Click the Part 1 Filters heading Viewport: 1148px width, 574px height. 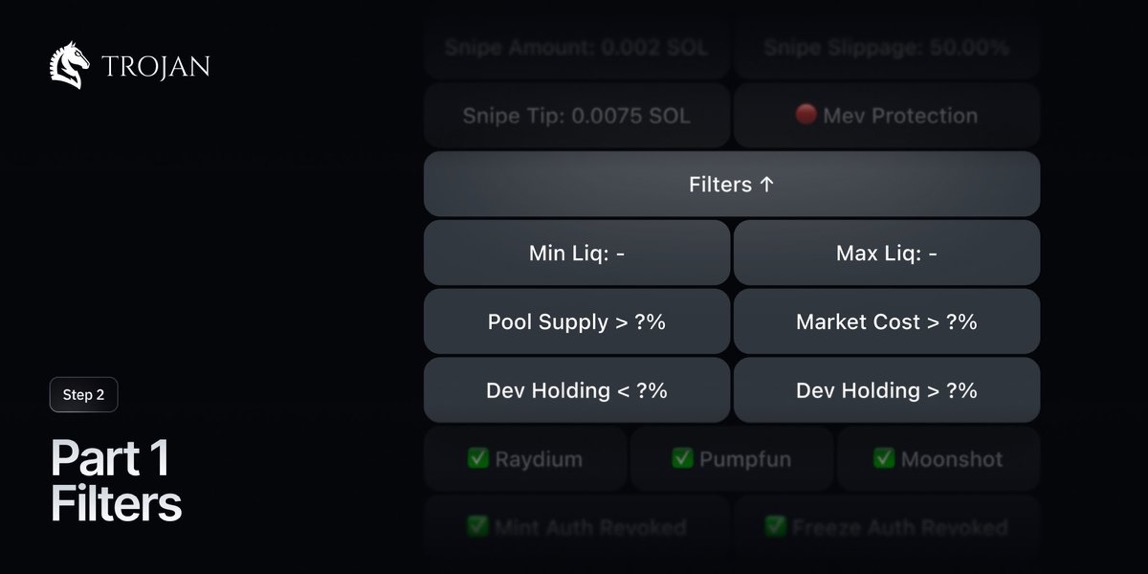(x=116, y=481)
